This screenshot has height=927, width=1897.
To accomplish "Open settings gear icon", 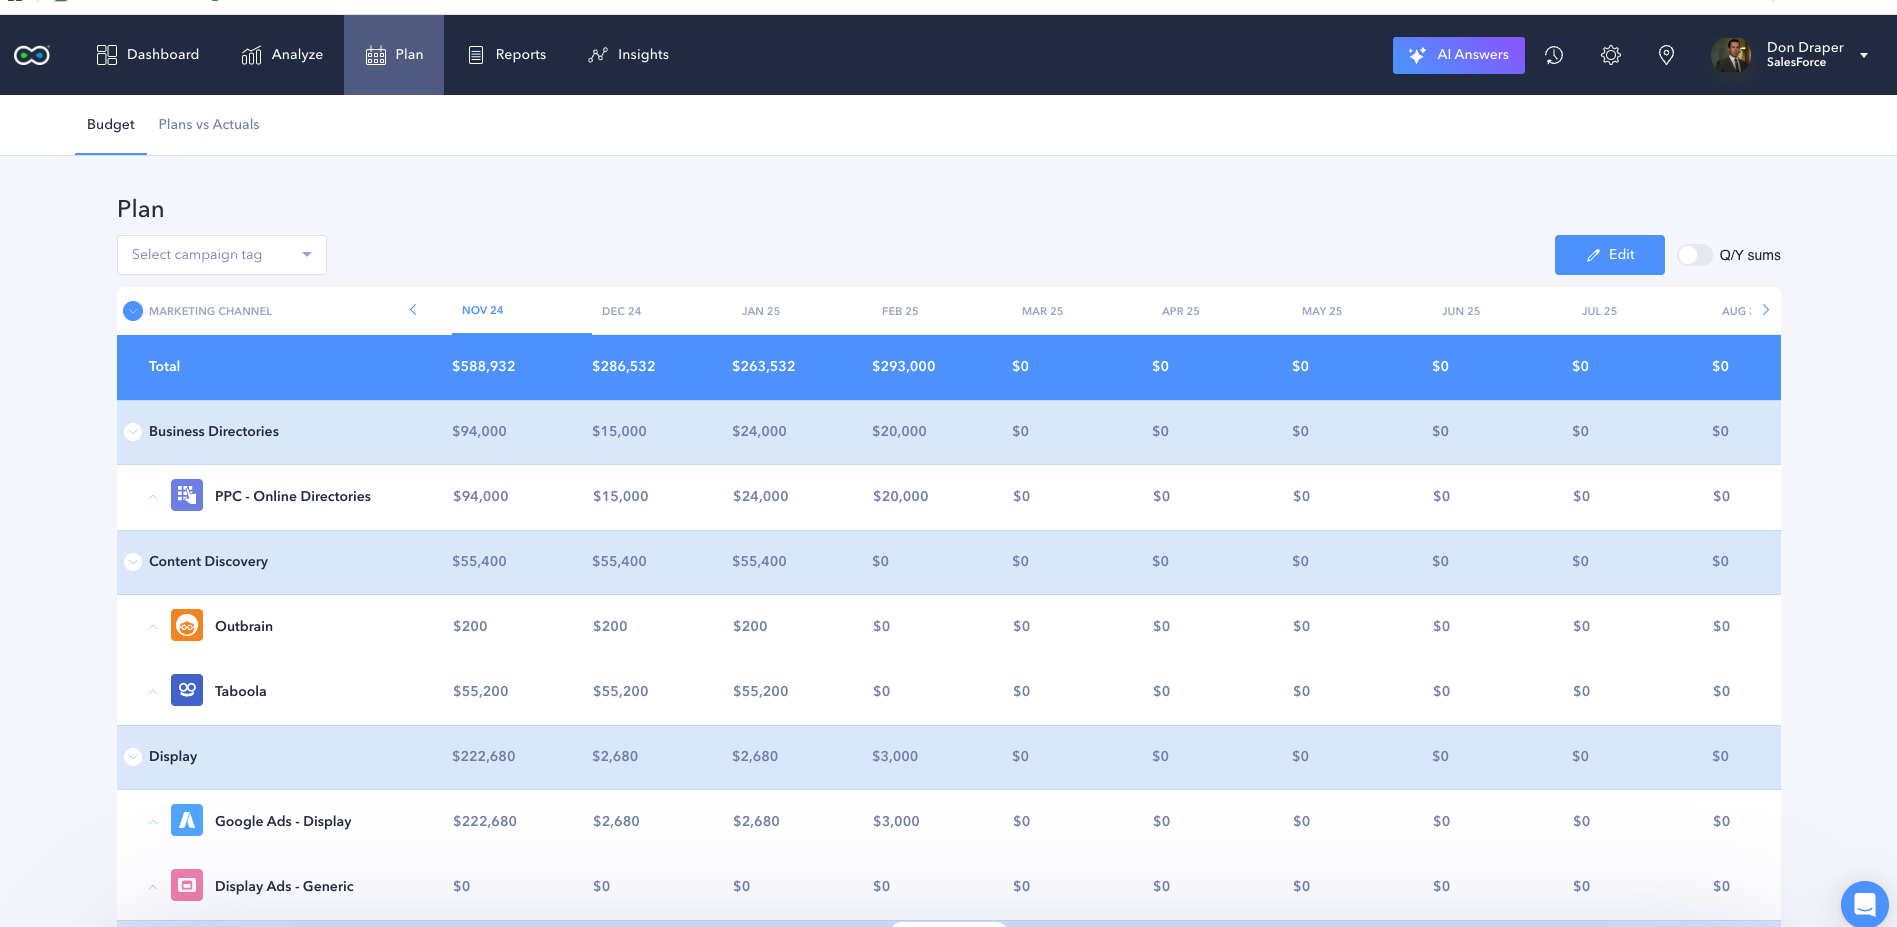I will [1611, 55].
